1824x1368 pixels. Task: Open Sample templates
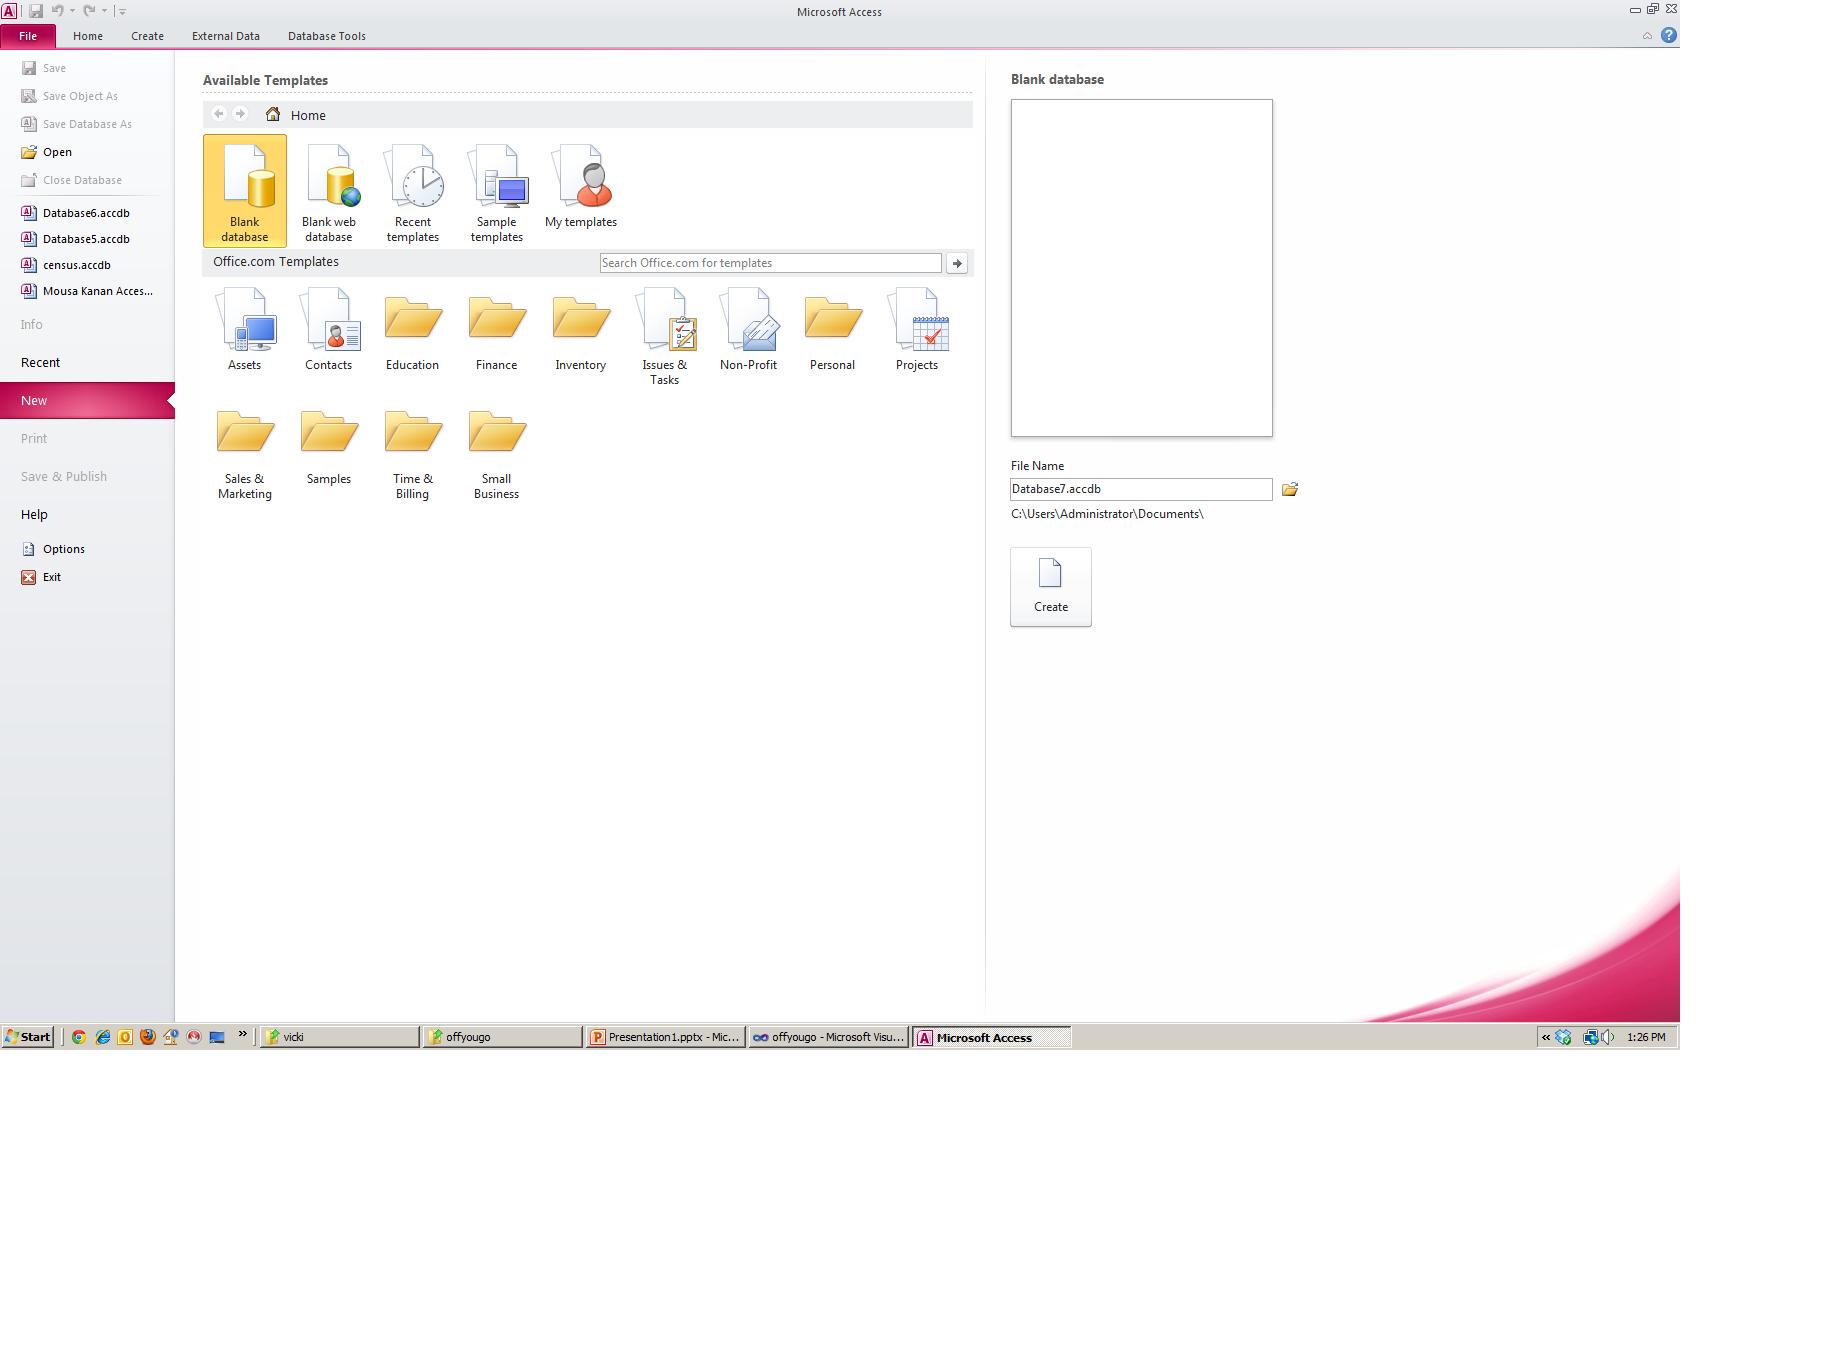point(497,191)
